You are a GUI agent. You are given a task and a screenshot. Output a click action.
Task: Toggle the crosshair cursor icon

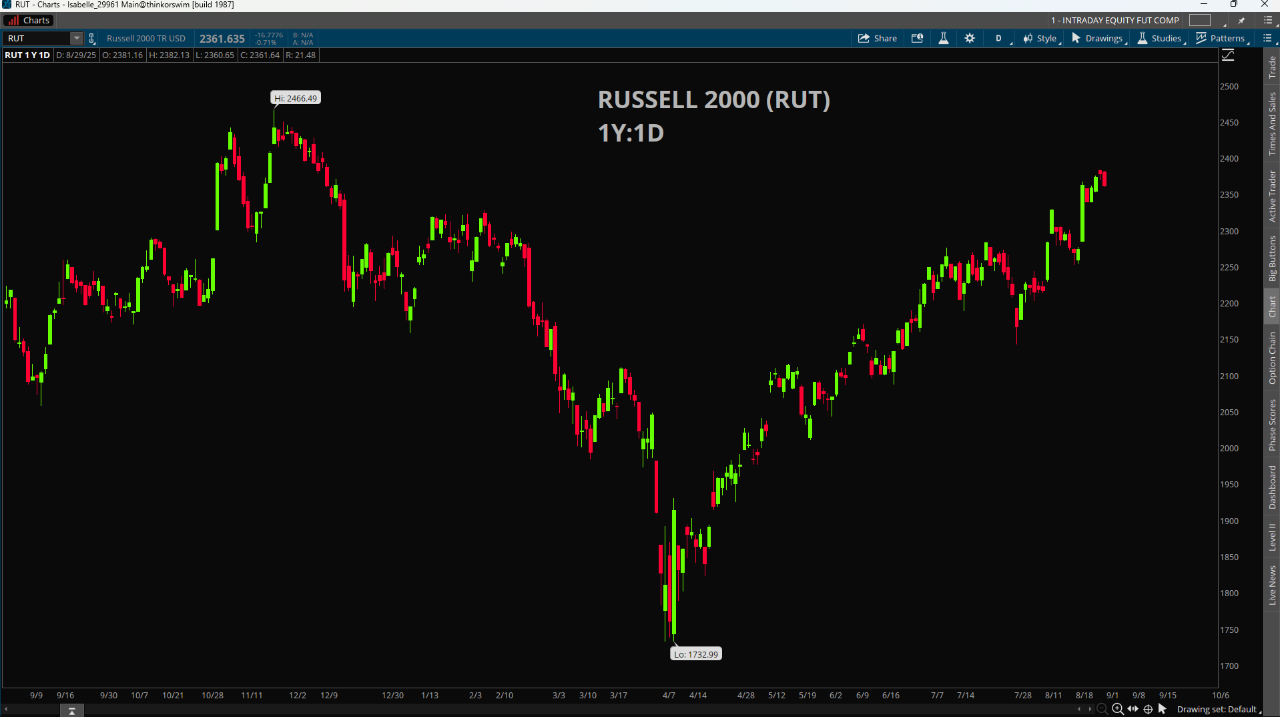(x=1148, y=709)
